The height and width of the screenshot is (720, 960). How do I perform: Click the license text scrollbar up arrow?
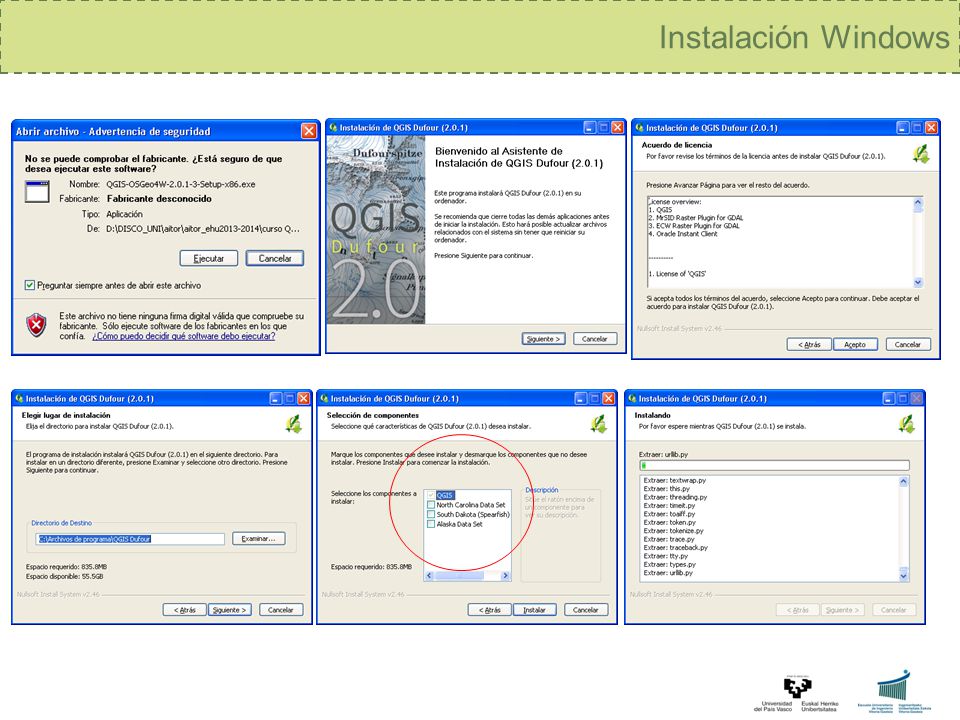coord(918,202)
